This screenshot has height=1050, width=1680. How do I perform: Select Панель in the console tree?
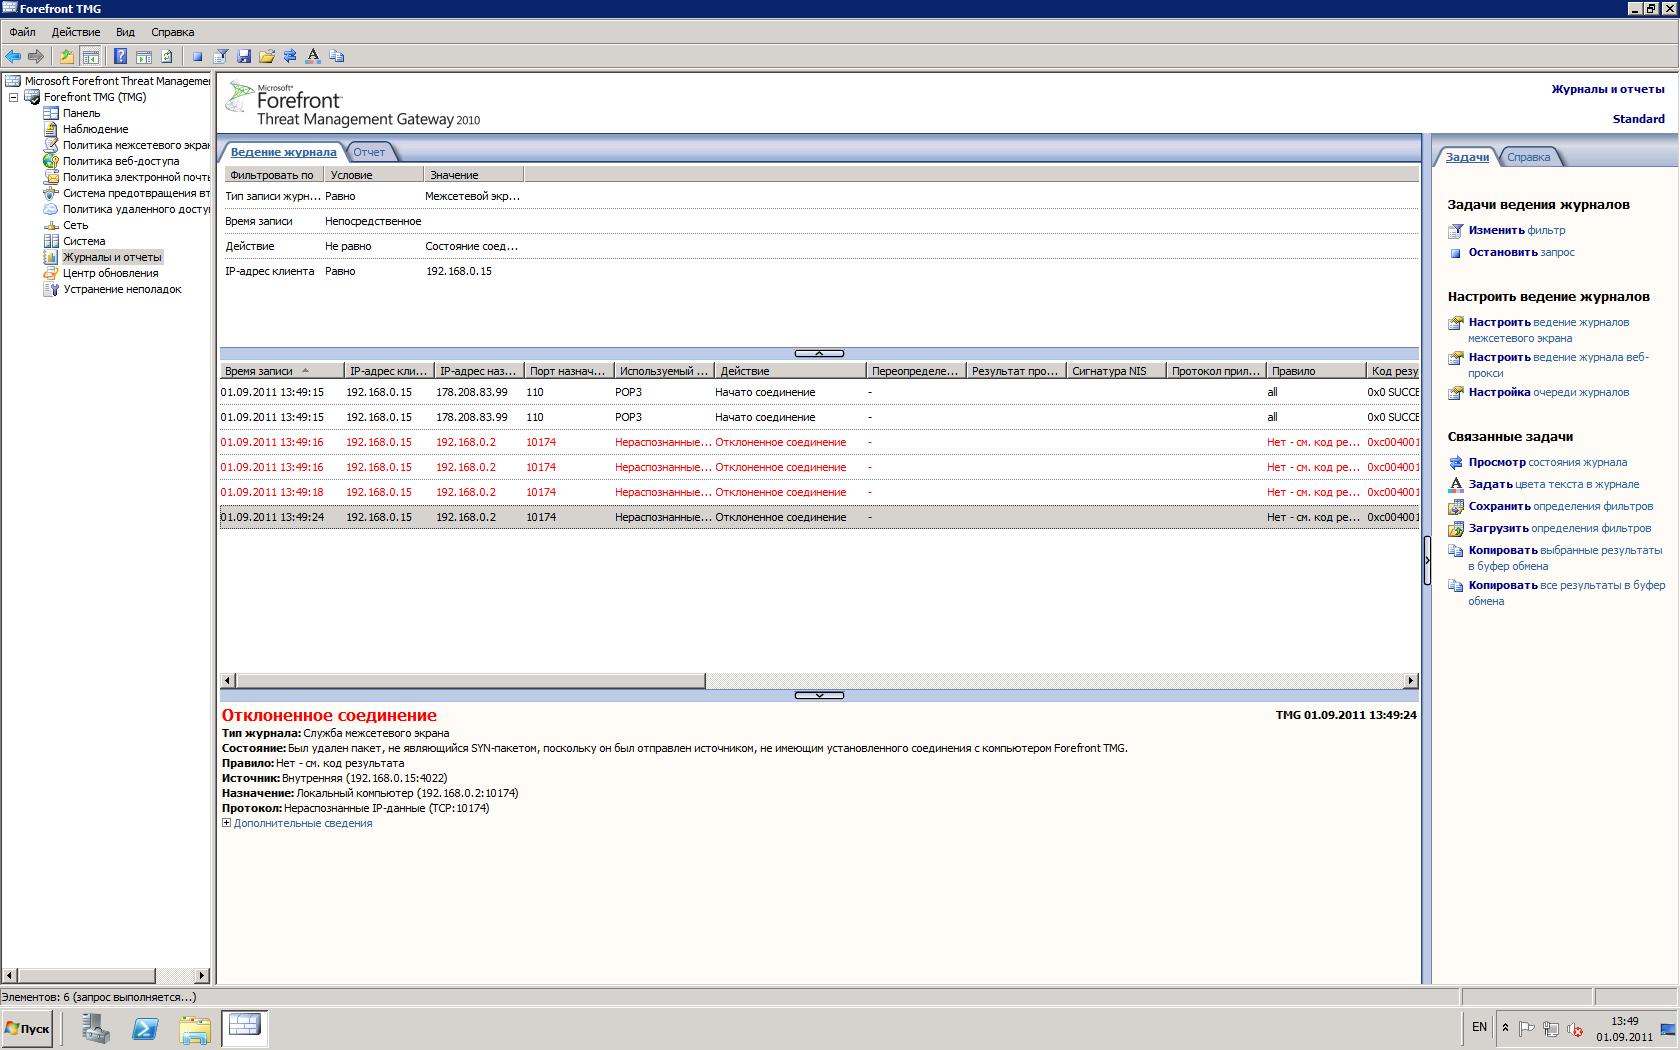(x=81, y=113)
